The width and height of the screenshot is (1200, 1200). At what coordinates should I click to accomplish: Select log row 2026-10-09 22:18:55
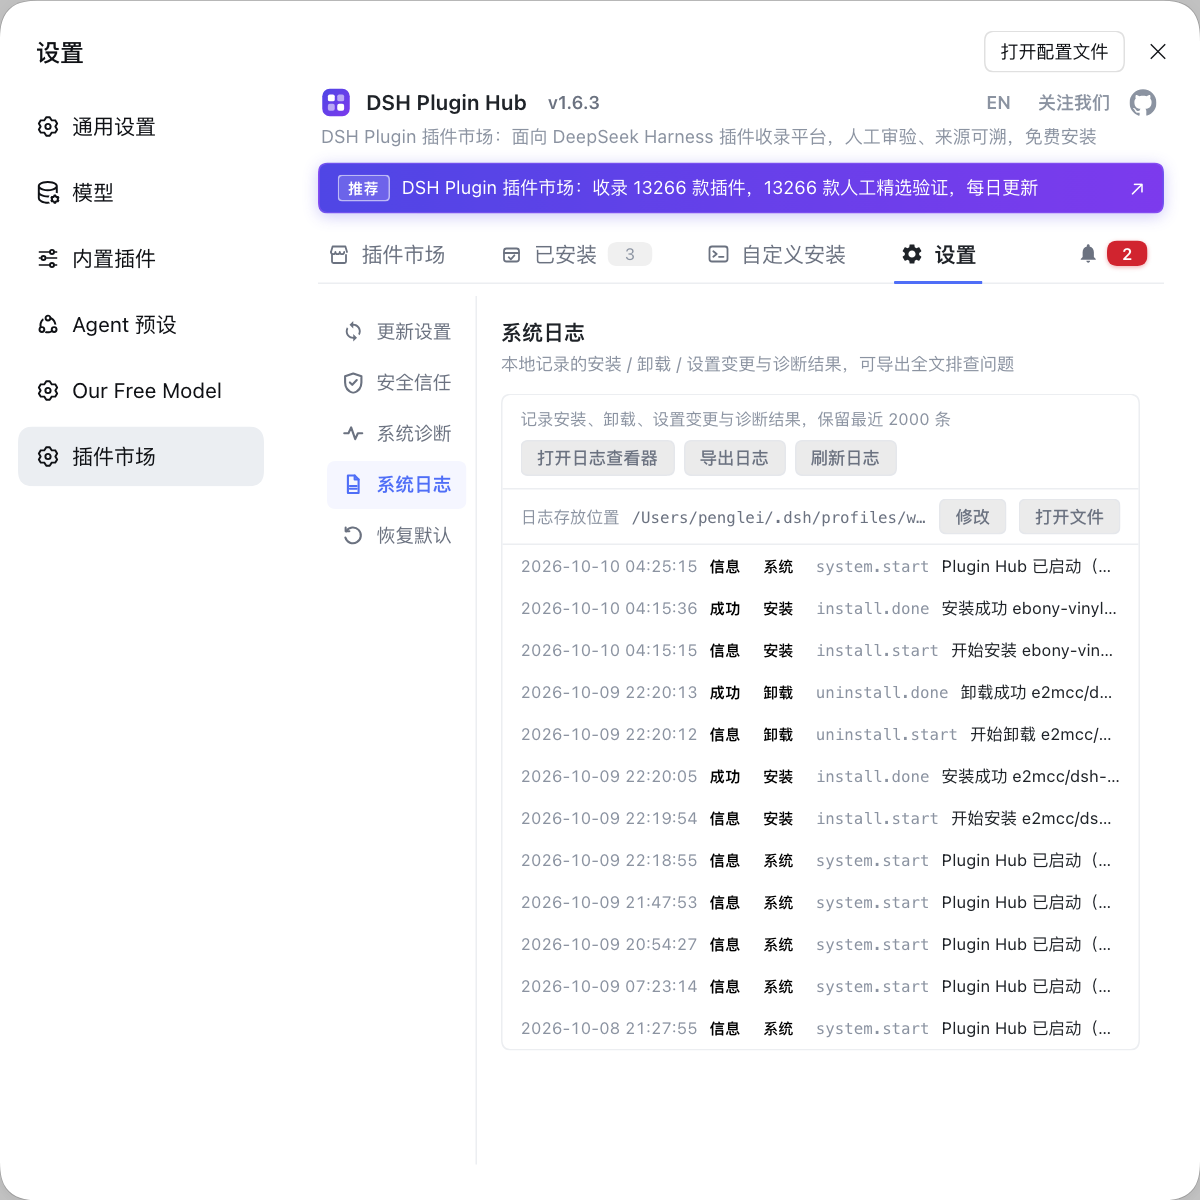pyautogui.click(x=820, y=860)
